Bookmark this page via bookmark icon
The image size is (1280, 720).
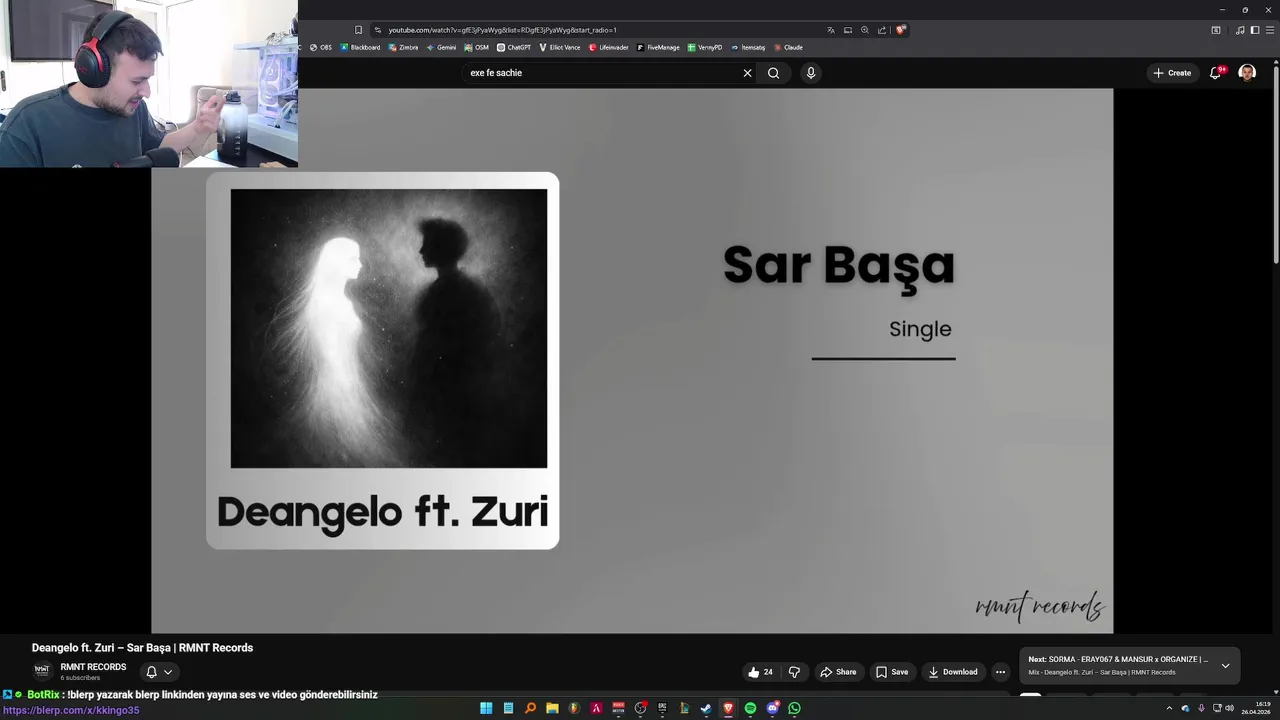(x=358, y=30)
